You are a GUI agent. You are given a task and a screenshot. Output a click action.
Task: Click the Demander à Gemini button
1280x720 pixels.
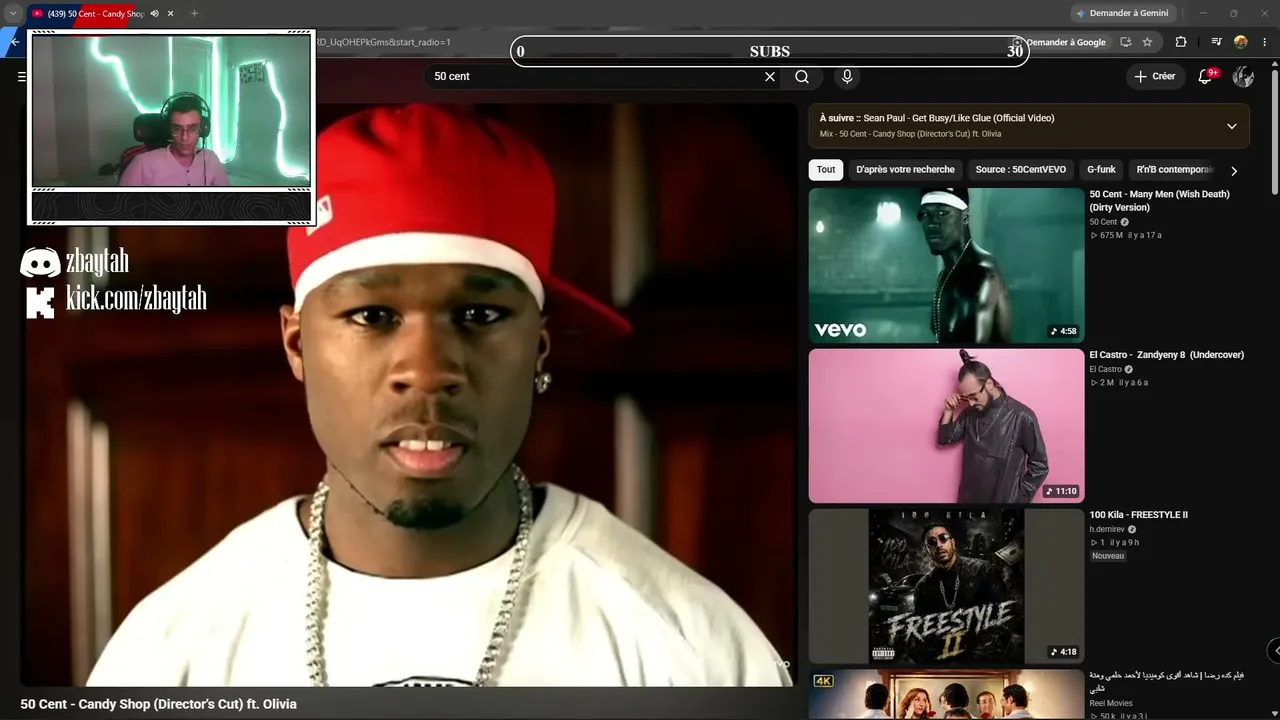click(1122, 13)
